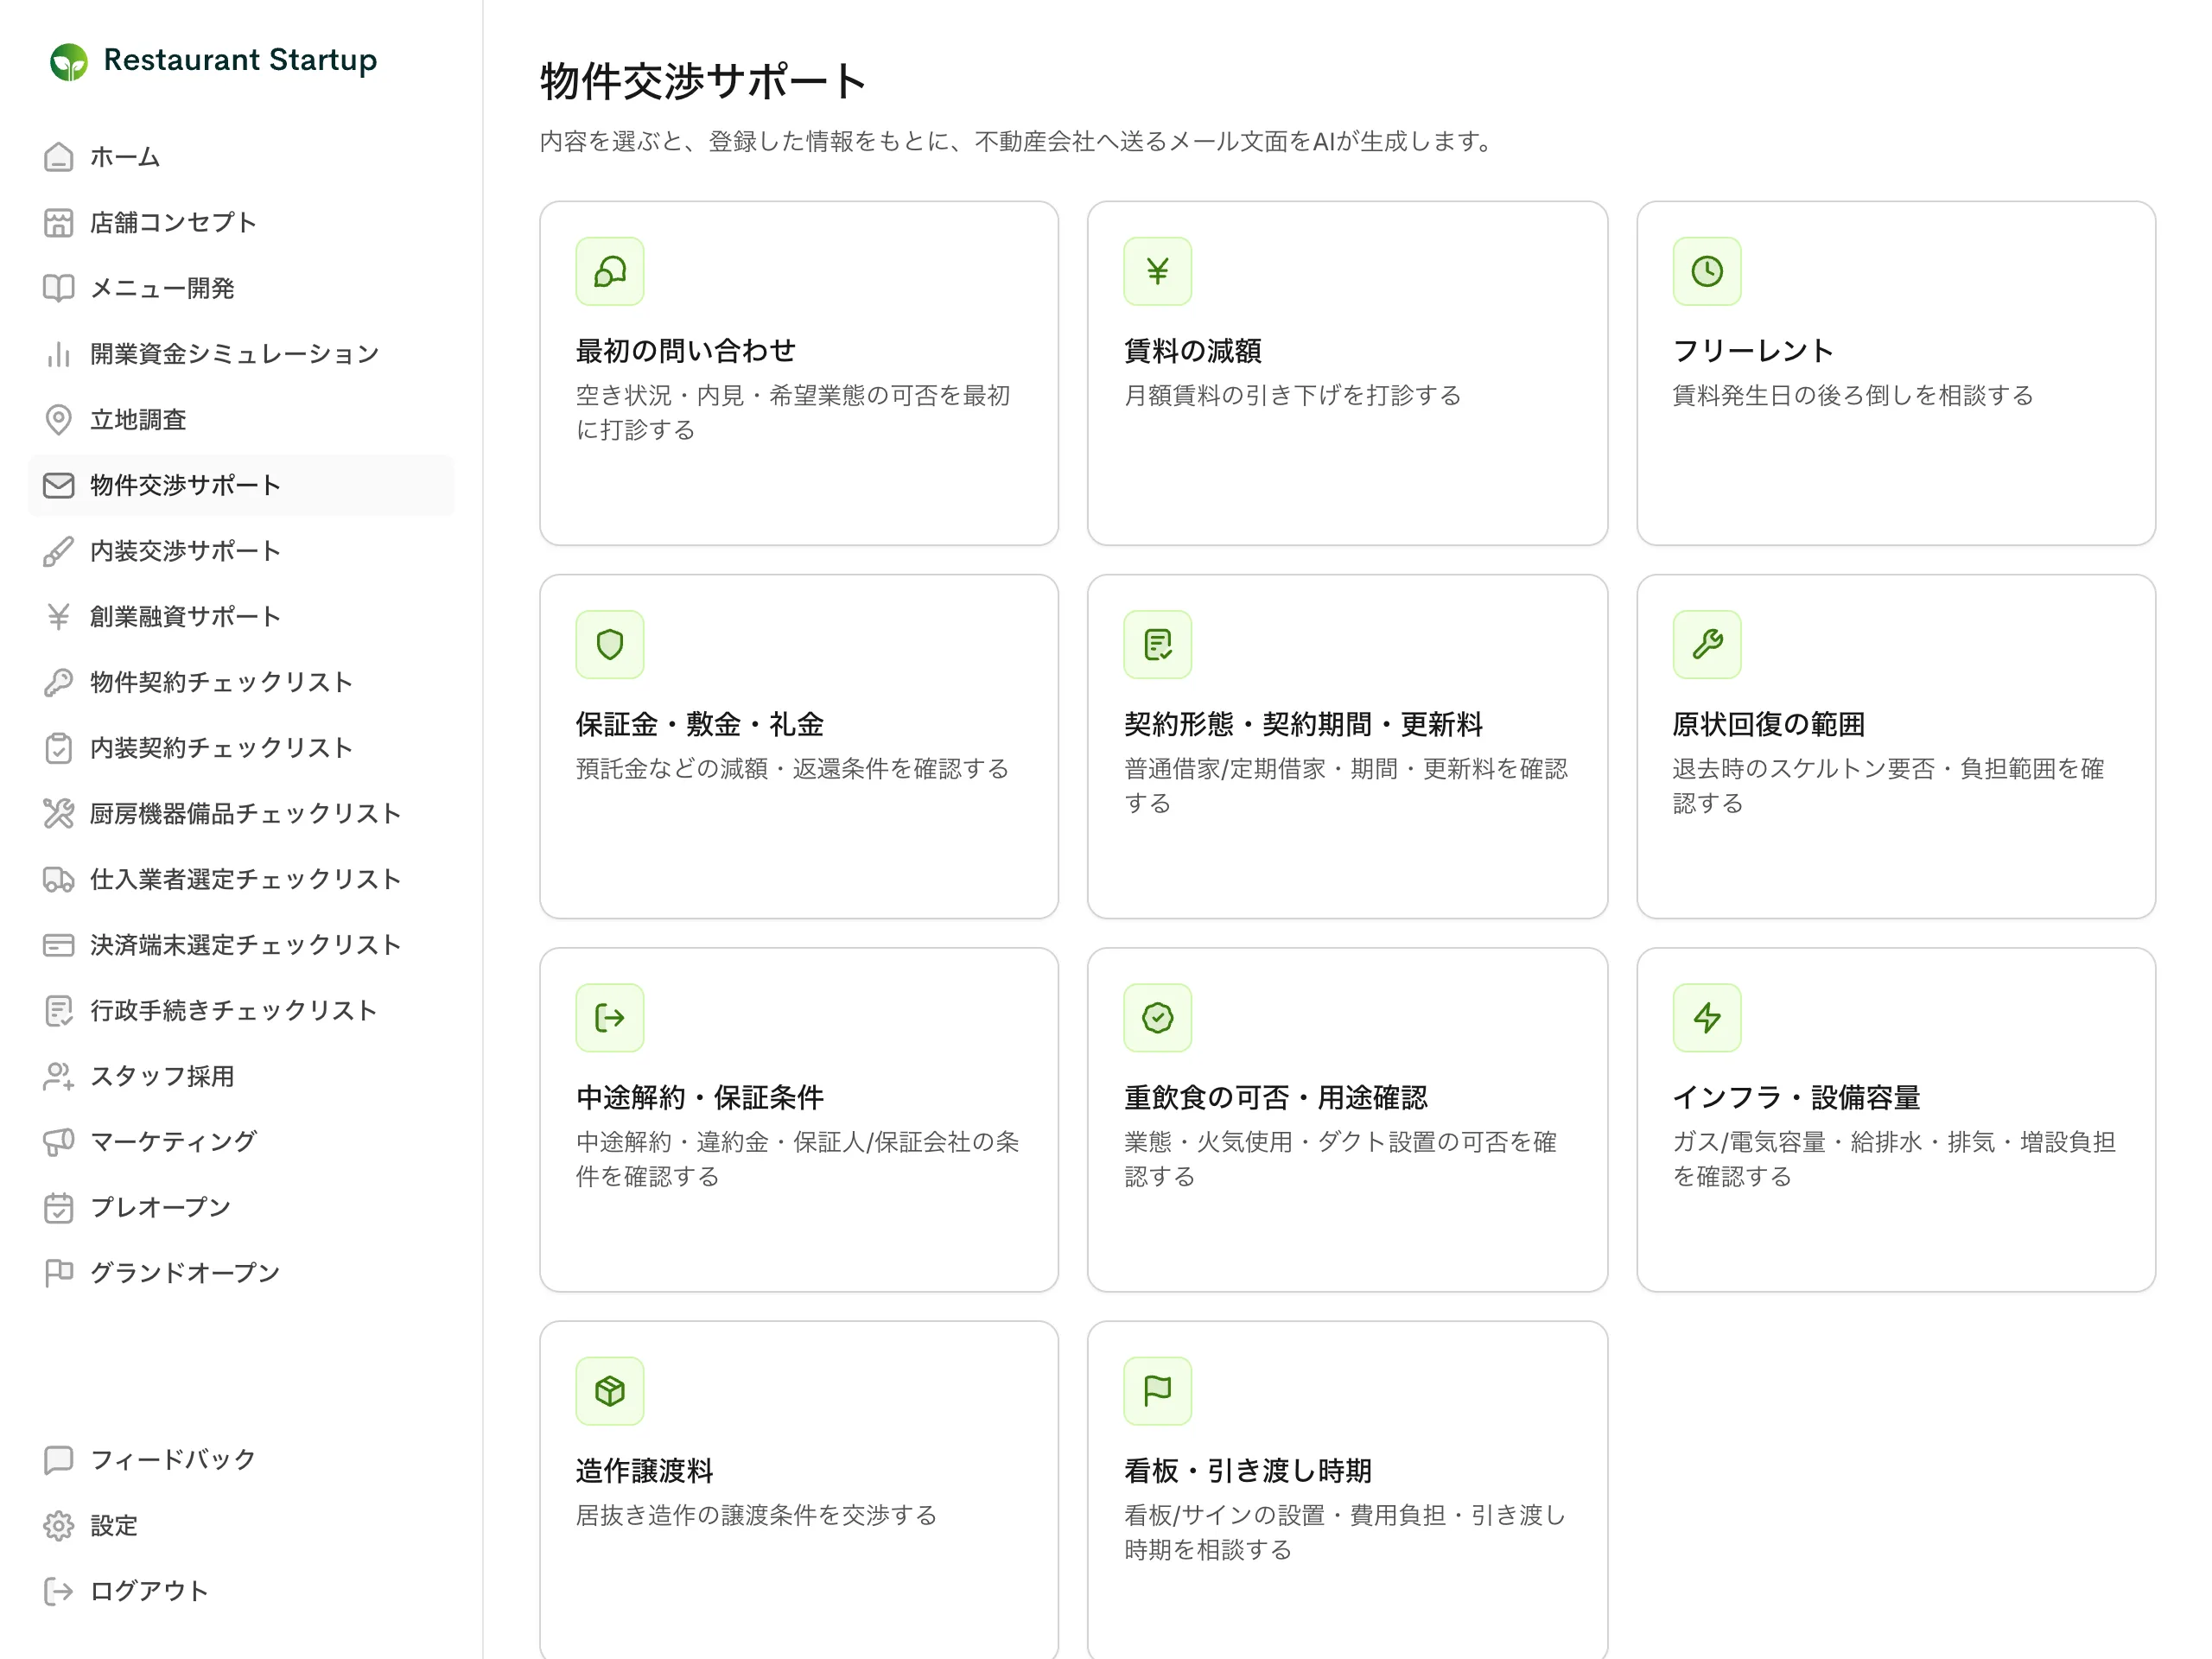Image resolution: width=2212 pixels, height=1659 pixels.
Task: Click the box icon on 造作譲渡料 card
Action: pos(610,1391)
